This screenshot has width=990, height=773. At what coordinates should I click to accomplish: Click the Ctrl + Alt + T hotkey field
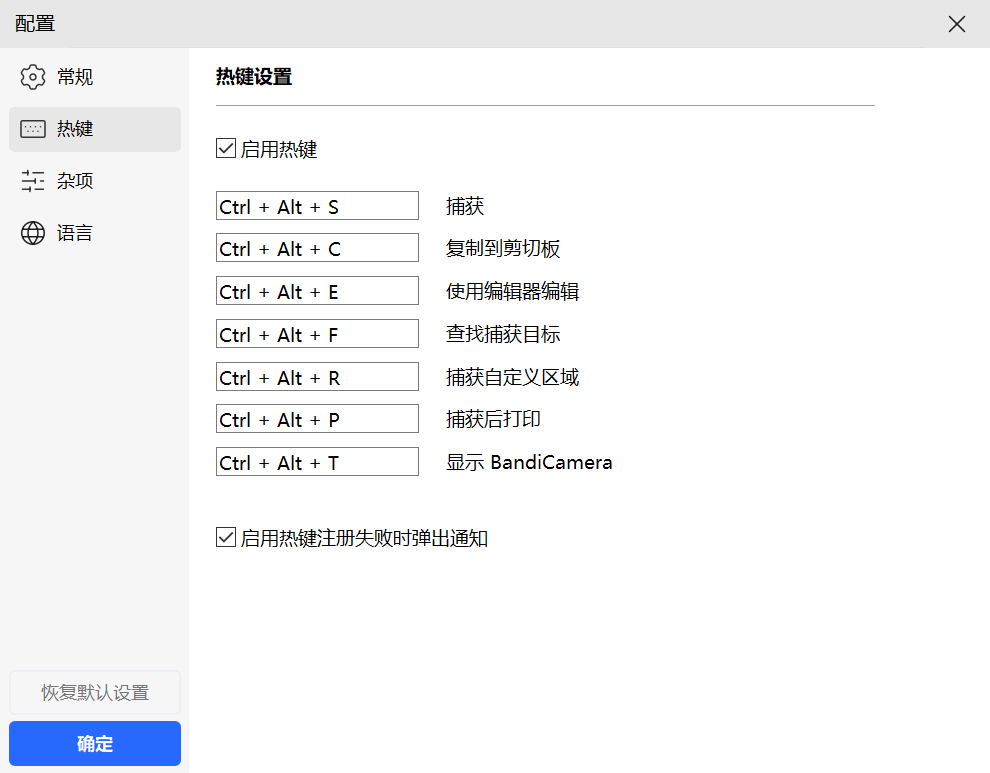[x=317, y=462]
